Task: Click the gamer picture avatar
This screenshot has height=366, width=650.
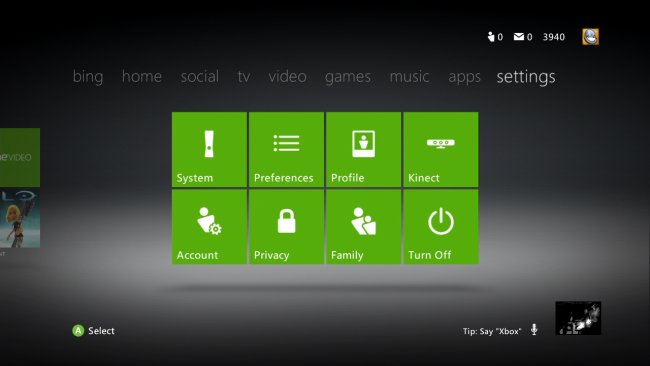Action: [590, 36]
